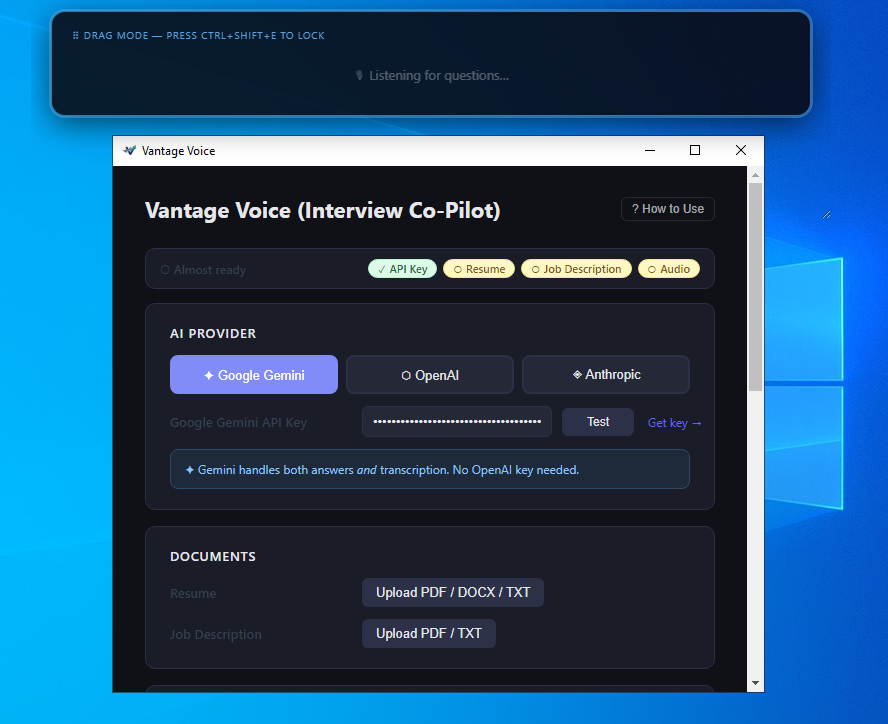Click the Audio status badge
This screenshot has height=724, width=888.
(668, 268)
